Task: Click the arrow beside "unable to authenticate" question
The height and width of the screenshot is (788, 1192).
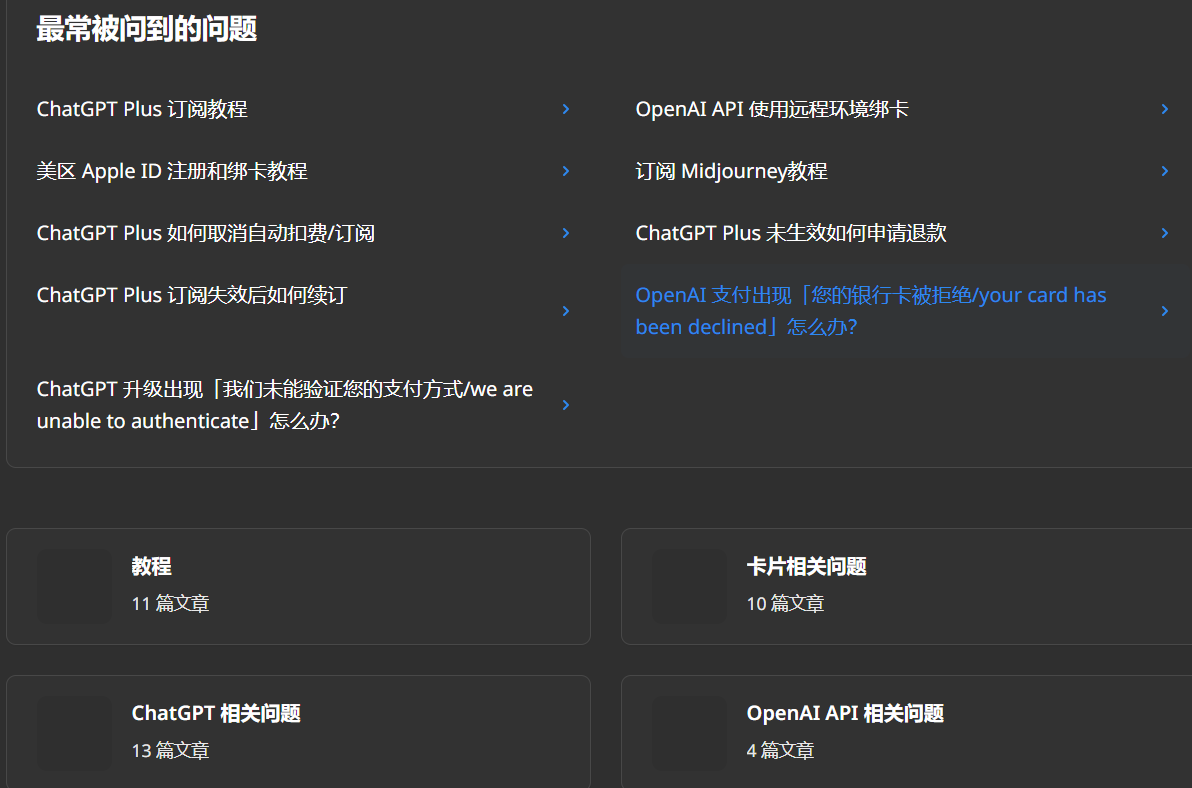Action: pos(566,405)
